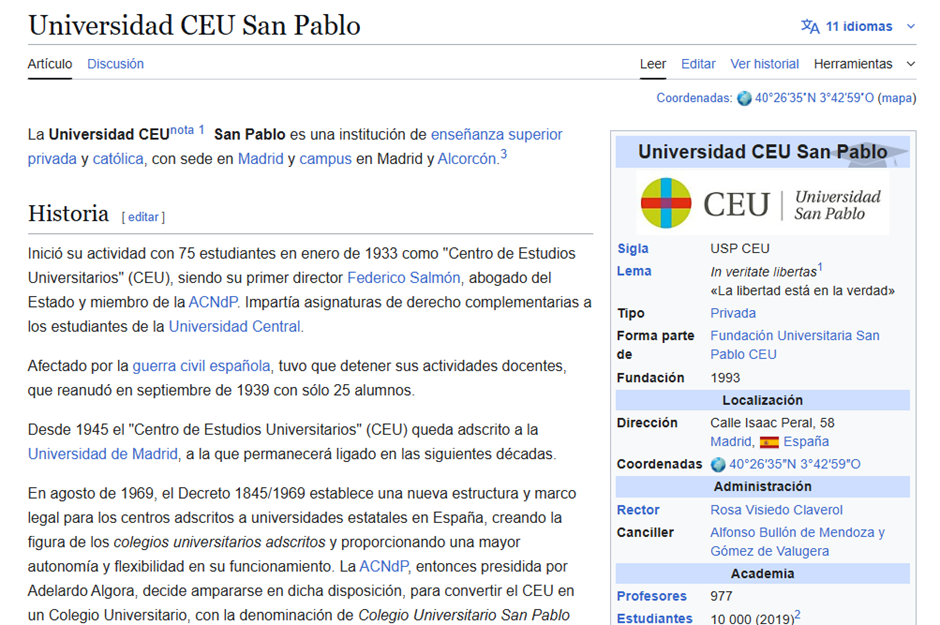Open the Federico Salmón link
940x625 pixels.
404,278
